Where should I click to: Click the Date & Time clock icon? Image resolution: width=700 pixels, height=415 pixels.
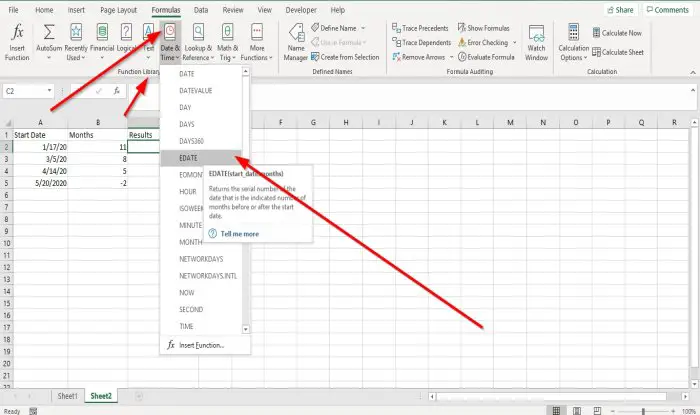pyautogui.click(x=170, y=32)
